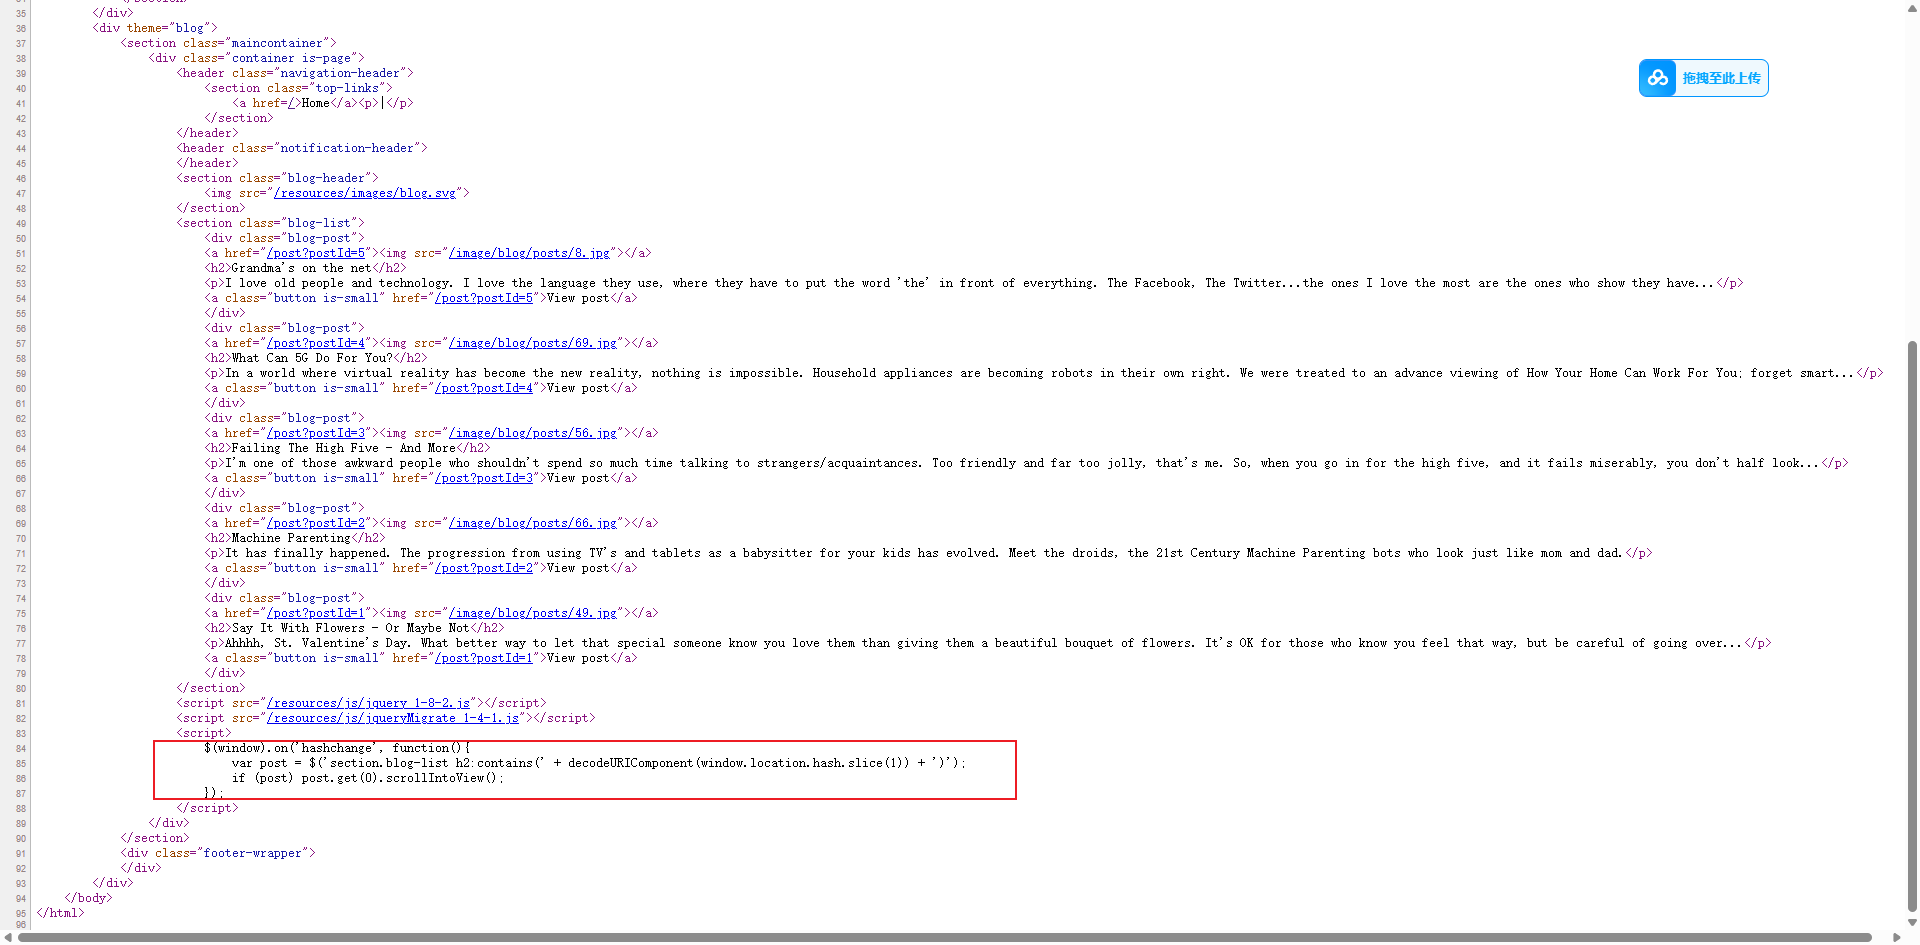
Task: Click line number 85 in the gutter
Action: coord(21,764)
